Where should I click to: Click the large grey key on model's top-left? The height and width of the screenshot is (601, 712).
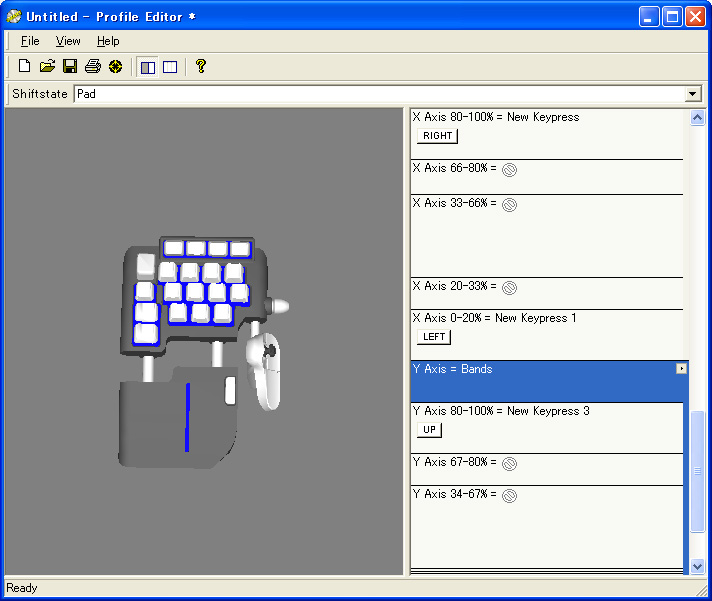pyautogui.click(x=146, y=266)
